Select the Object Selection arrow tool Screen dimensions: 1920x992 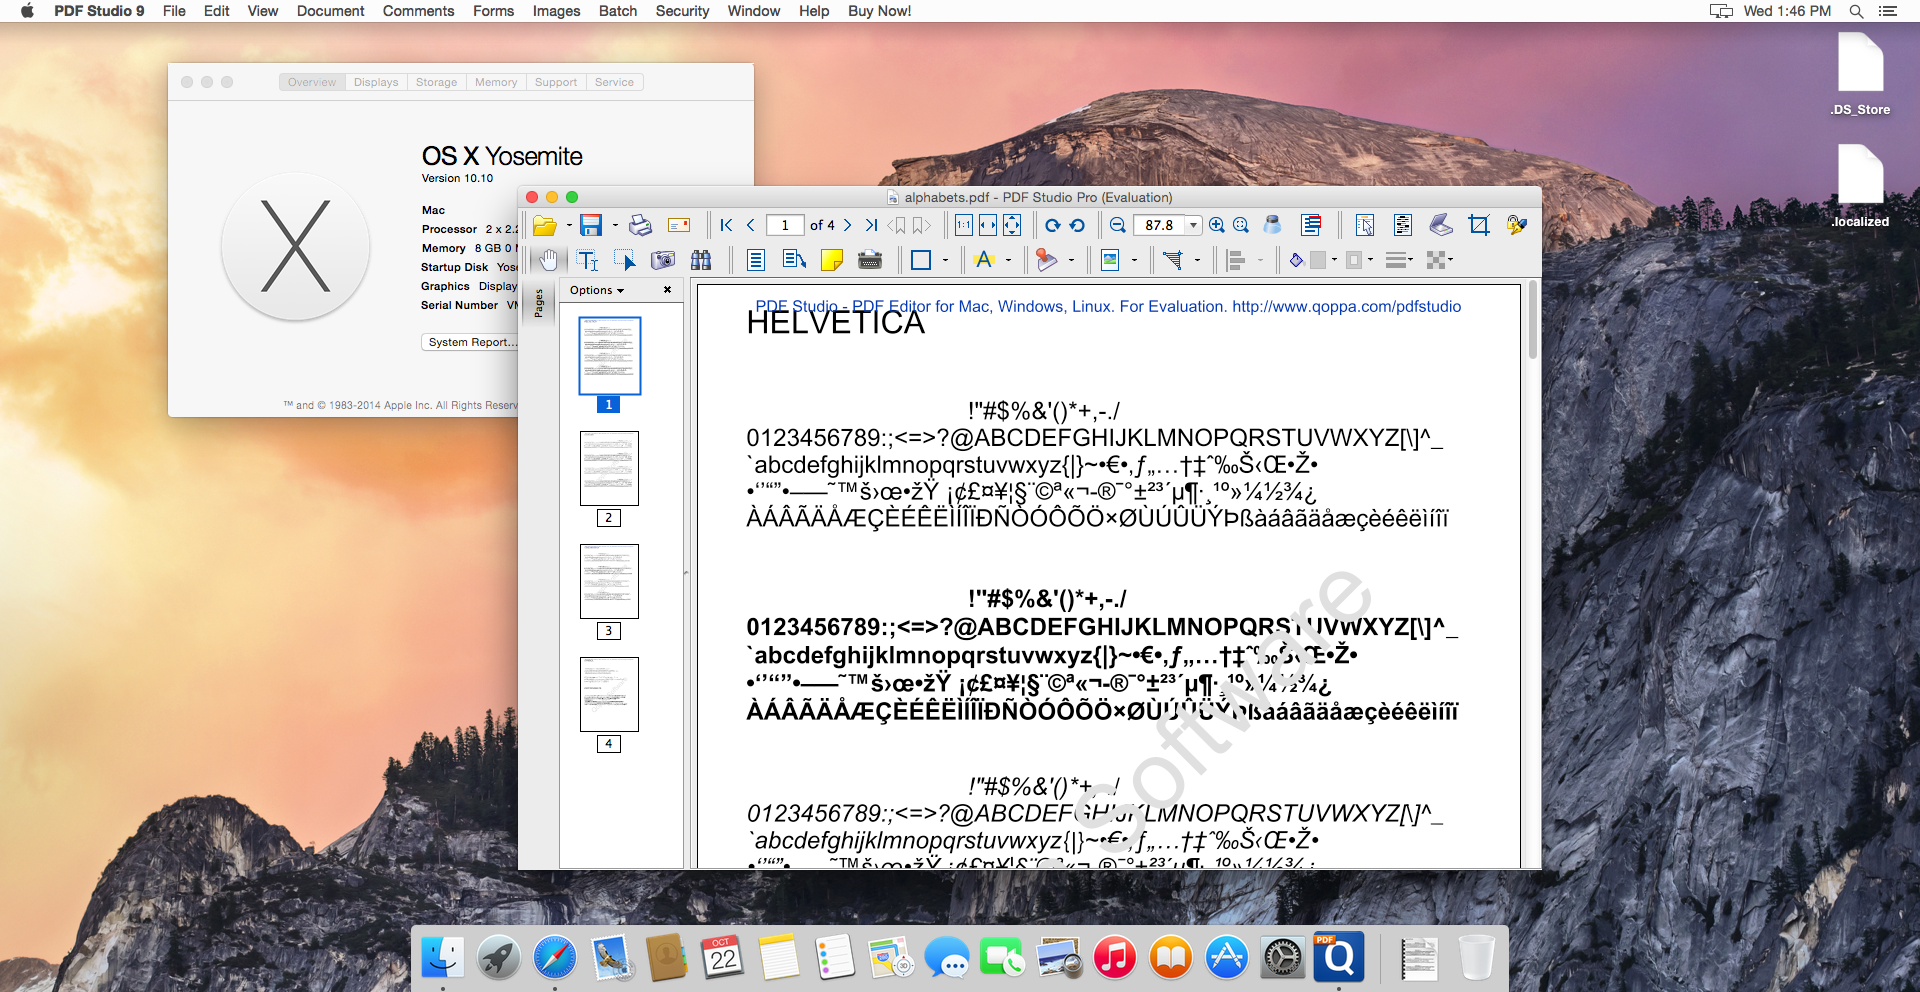point(625,261)
